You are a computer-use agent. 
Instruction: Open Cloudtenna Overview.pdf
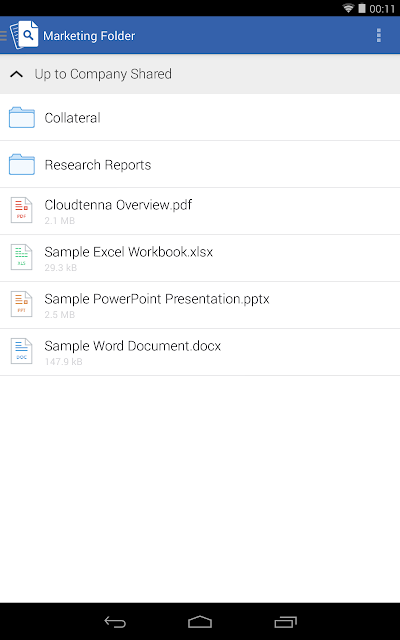click(x=200, y=211)
